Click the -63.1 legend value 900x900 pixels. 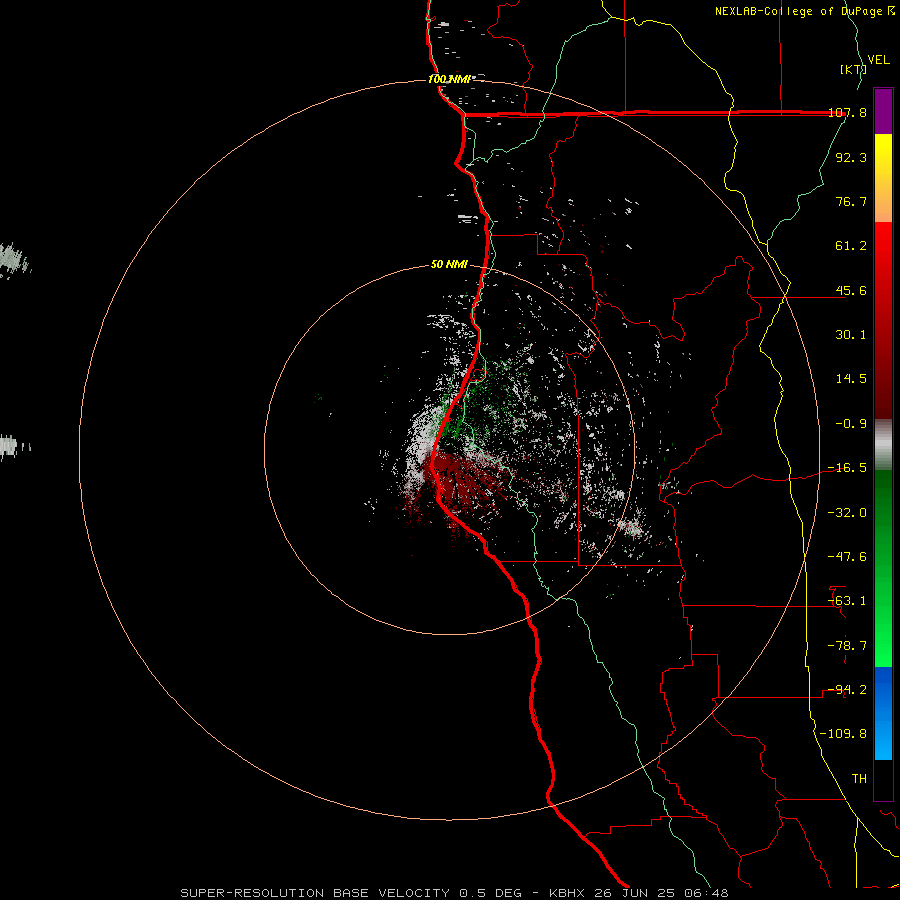(x=847, y=601)
